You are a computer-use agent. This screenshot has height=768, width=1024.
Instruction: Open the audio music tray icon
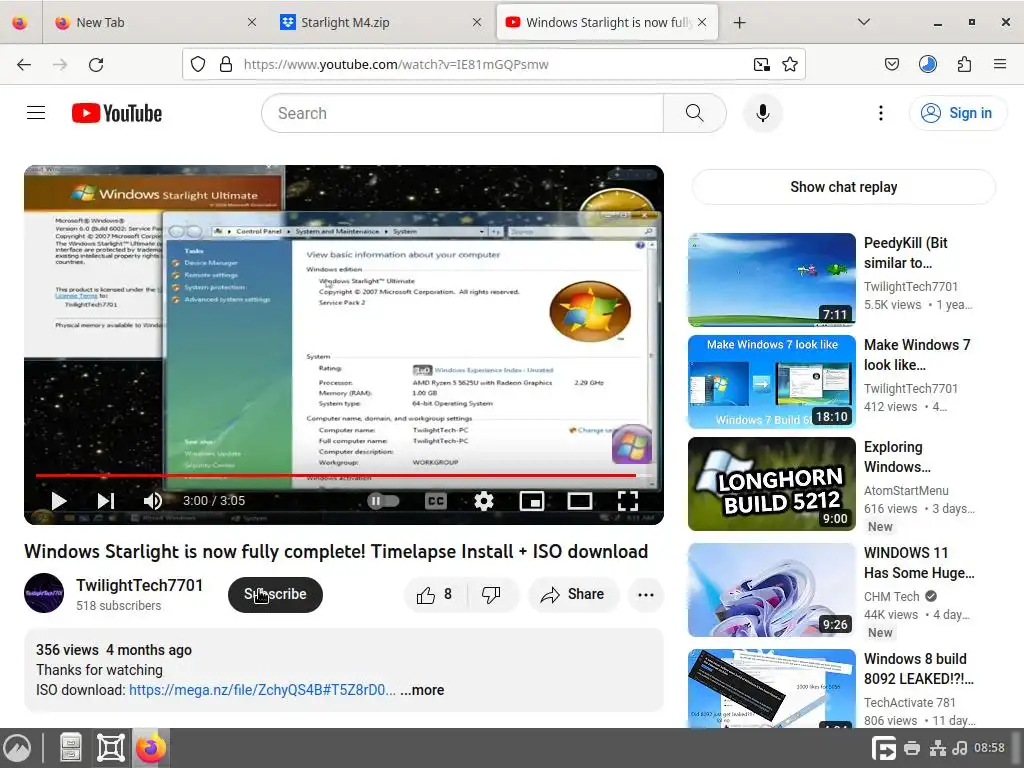tap(959, 748)
